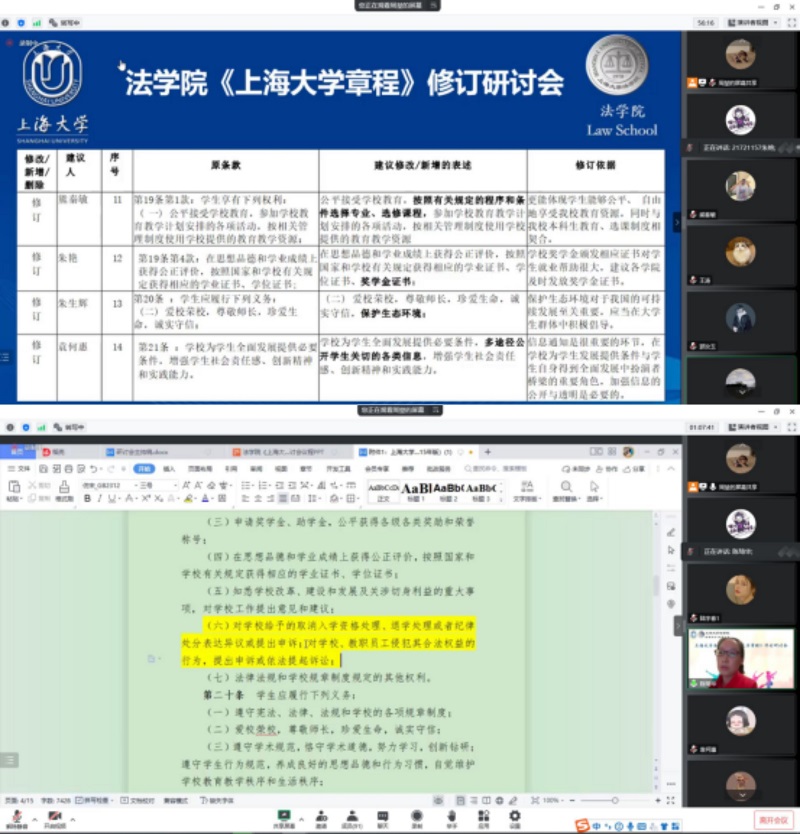
Task: Click the Format Painter button
Action: tap(63, 492)
